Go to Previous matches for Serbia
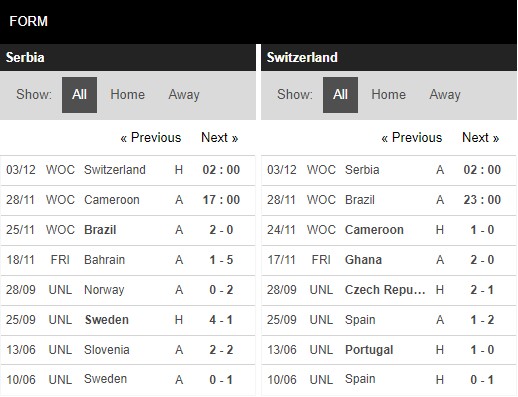 pyautogui.click(x=151, y=138)
